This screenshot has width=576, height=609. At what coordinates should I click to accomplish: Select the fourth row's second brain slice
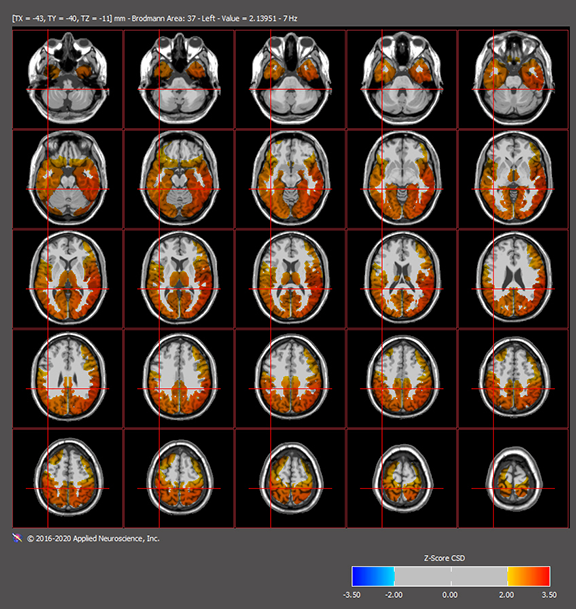[x=179, y=379]
